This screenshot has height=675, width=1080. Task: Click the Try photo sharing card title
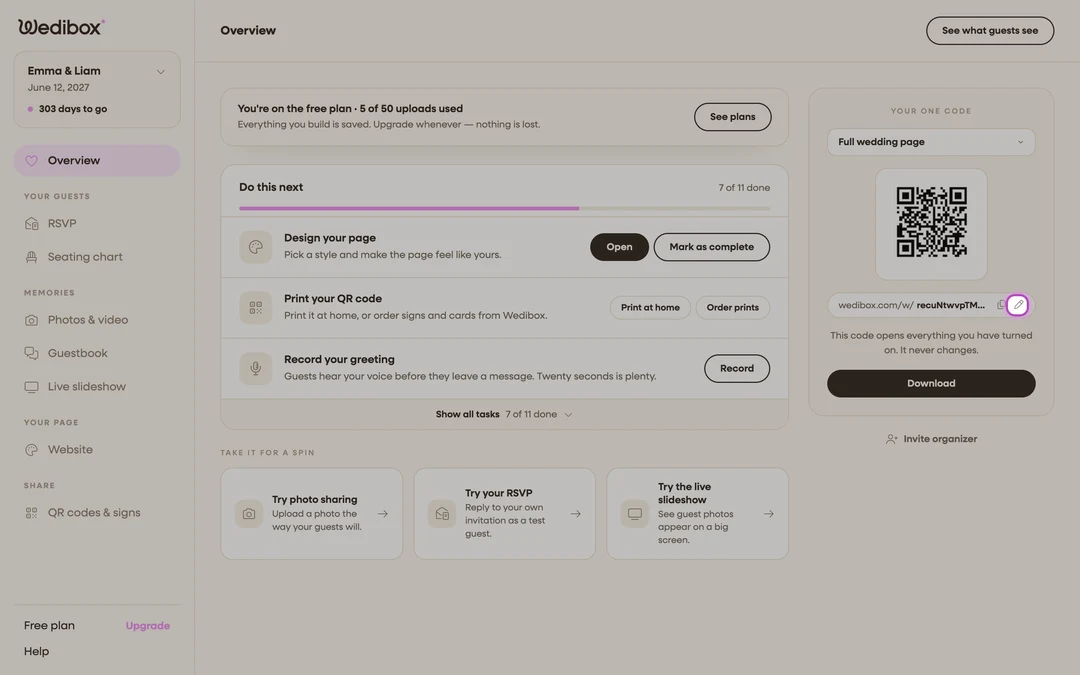[x=315, y=500]
